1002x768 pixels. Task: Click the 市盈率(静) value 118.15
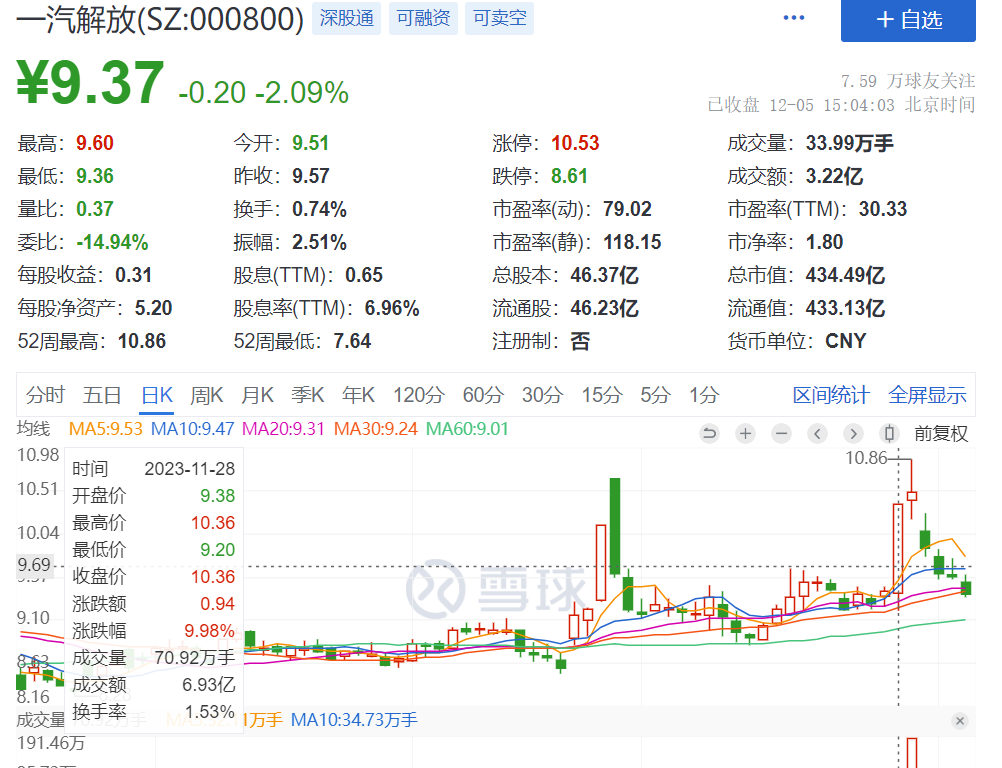coord(632,242)
